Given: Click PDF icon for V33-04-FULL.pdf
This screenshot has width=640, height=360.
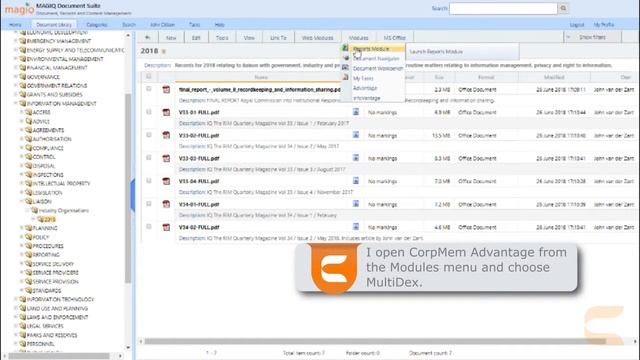Looking at the screenshot, I should pos(166,181).
